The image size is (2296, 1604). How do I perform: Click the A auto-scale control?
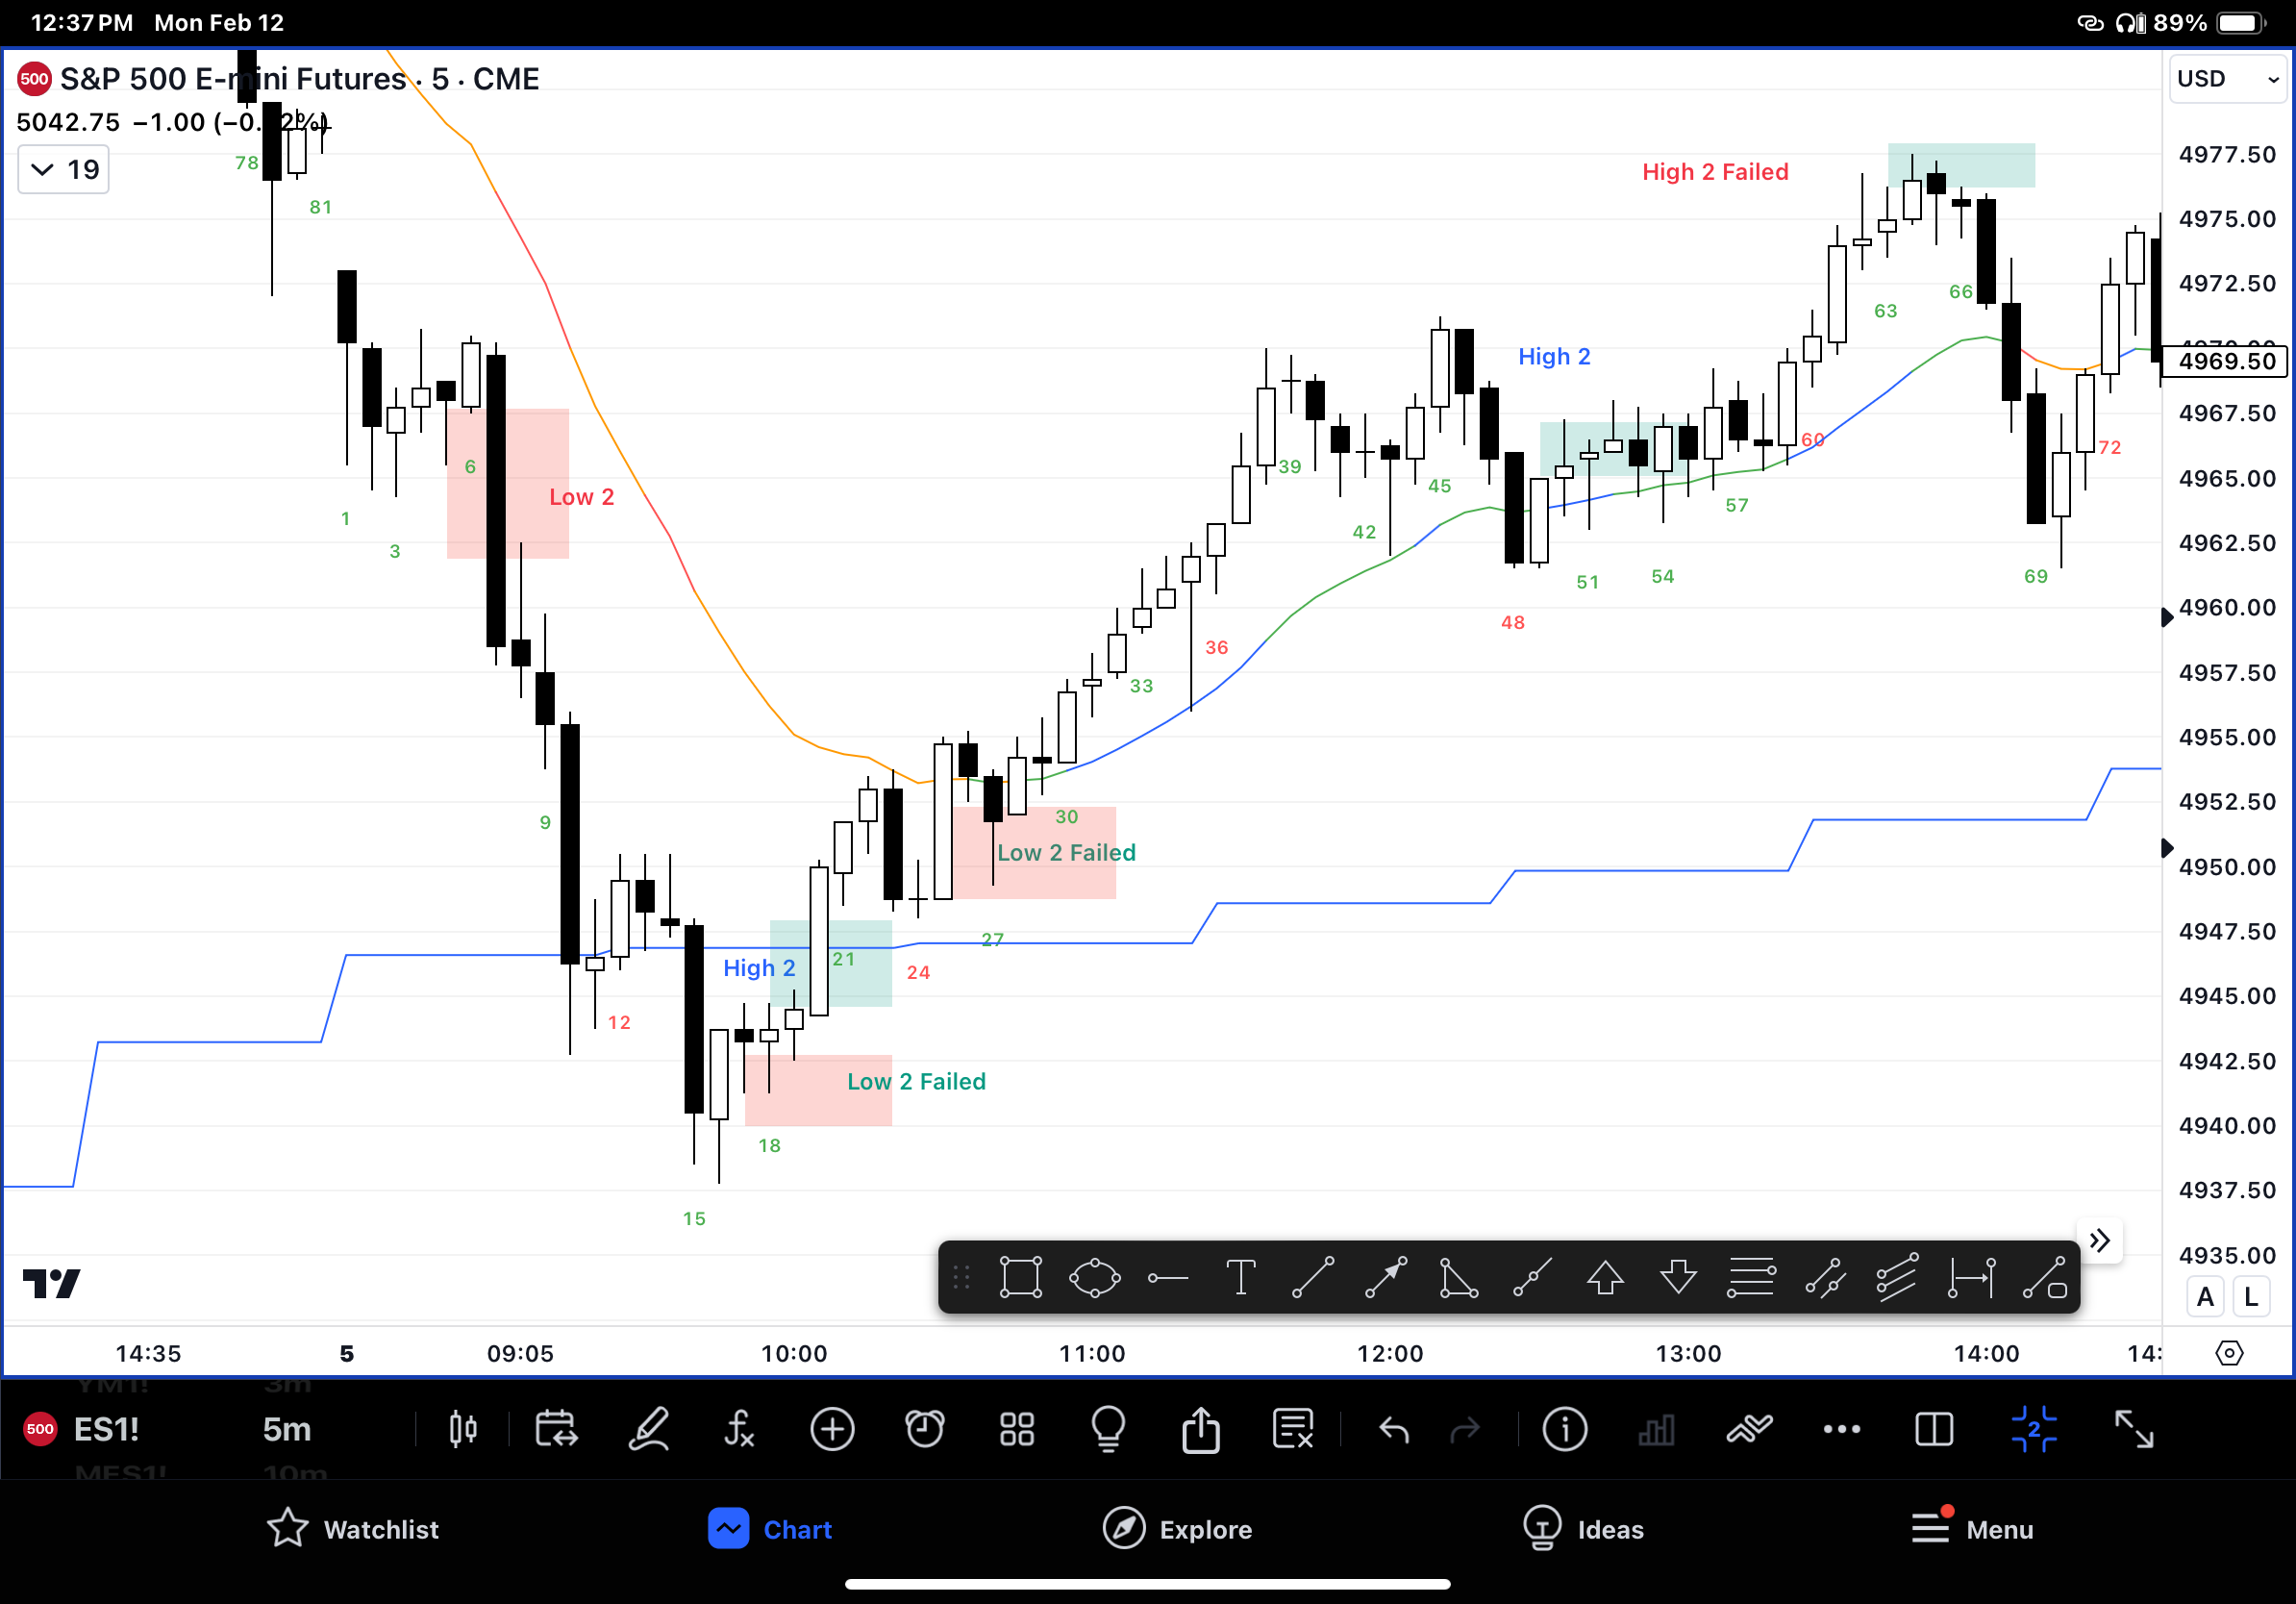click(x=2204, y=1296)
